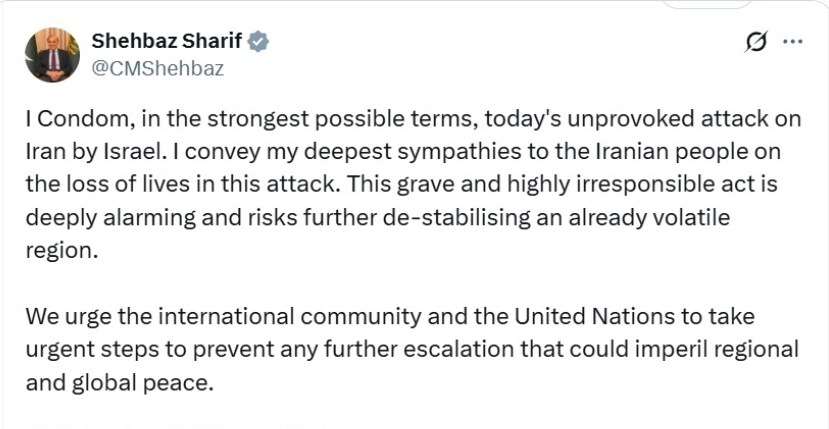Open the three-dot more options menu
This screenshot has height=429, width=829.
click(793, 42)
